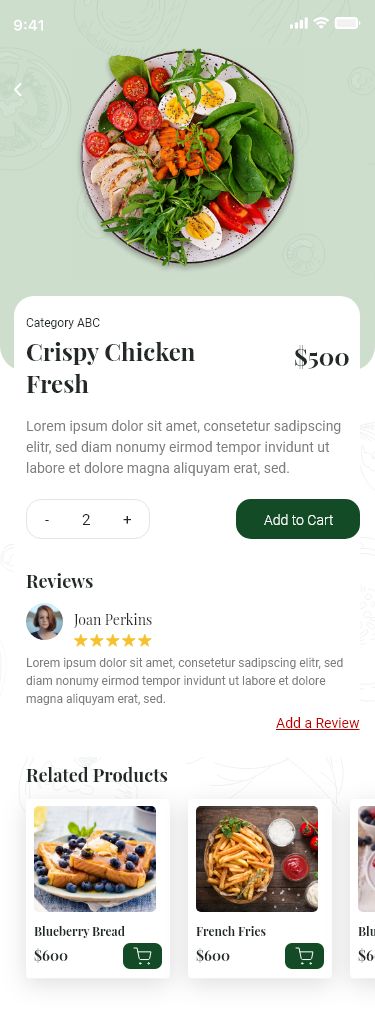Image resolution: width=375 pixels, height=1010 pixels.
Task: Tap the Crispy Chicken salad plate image
Action: pyautogui.click(x=188, y=157)
